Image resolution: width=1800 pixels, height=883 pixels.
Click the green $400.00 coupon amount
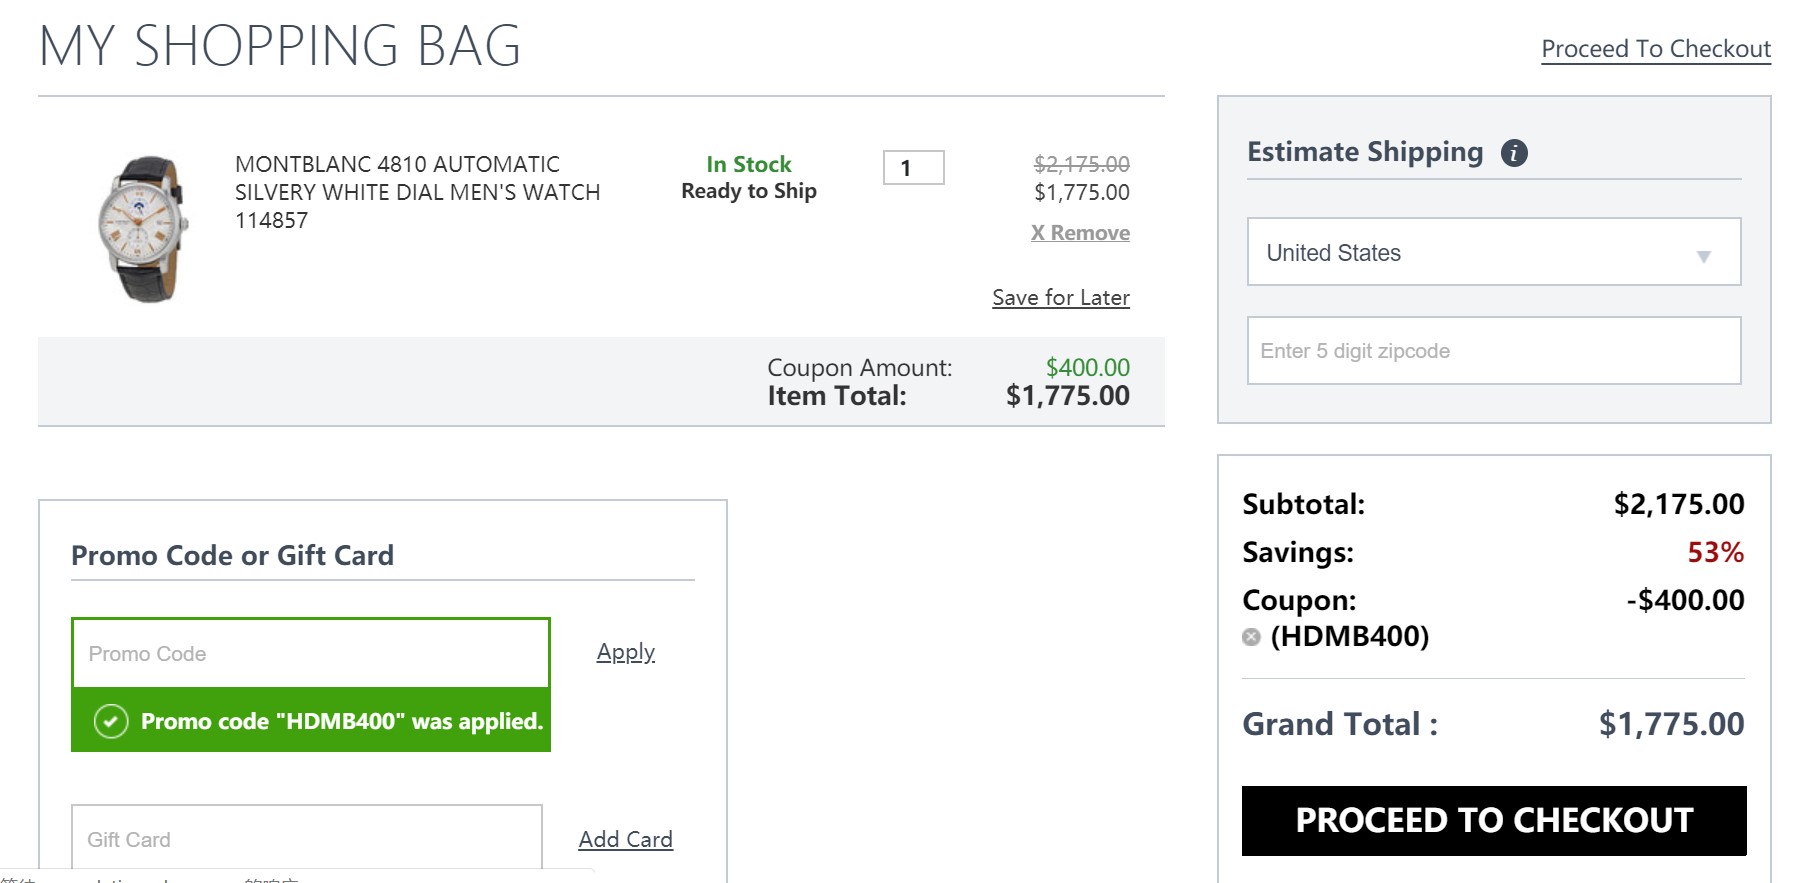[x=1088, y=367]
